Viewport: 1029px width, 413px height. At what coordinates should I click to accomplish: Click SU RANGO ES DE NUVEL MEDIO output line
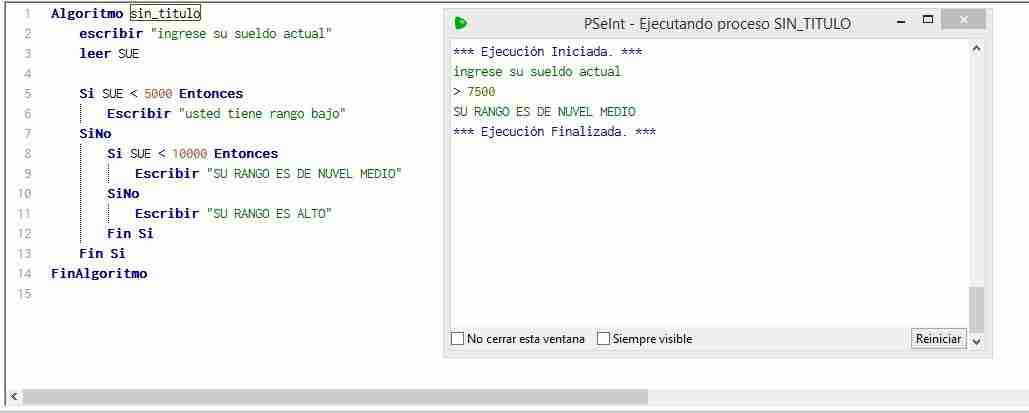tap(544, 112)
